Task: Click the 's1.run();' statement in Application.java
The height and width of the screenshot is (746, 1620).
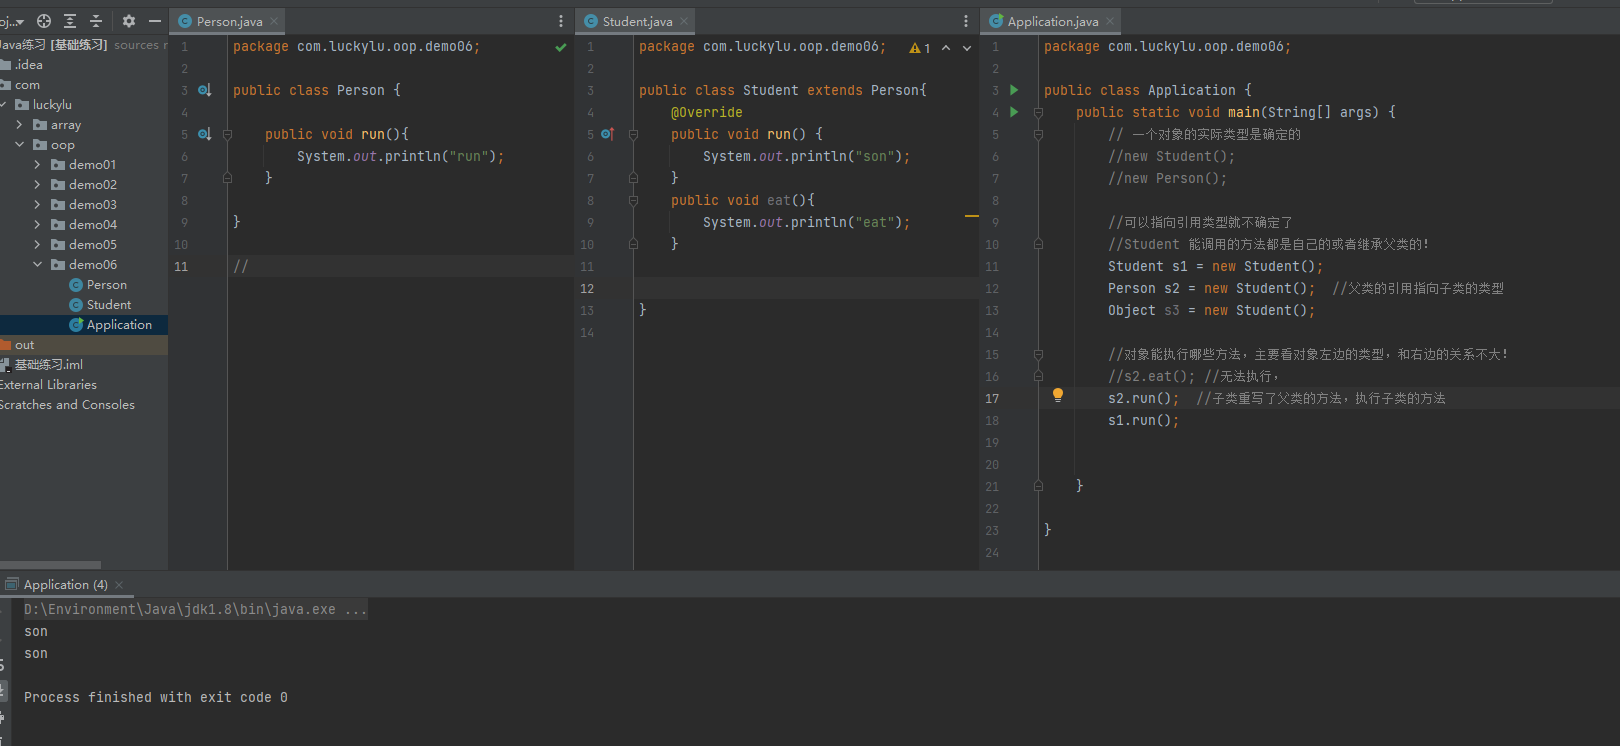Action: pyautogui.click(x=1143, y=420)
